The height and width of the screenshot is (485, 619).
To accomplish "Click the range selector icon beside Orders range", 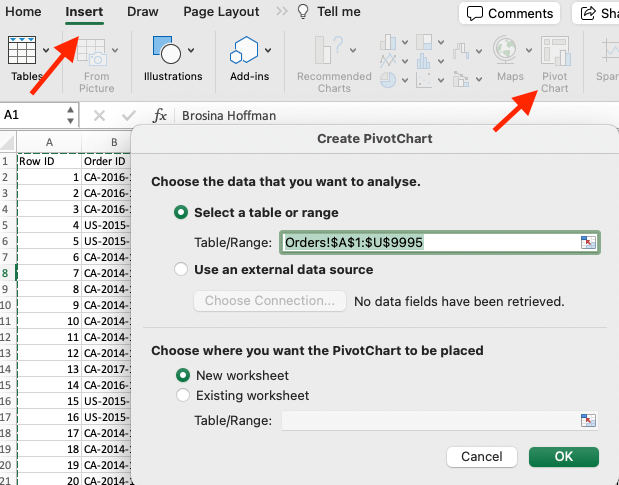I will pyautogui.click(x=588, y=242).
